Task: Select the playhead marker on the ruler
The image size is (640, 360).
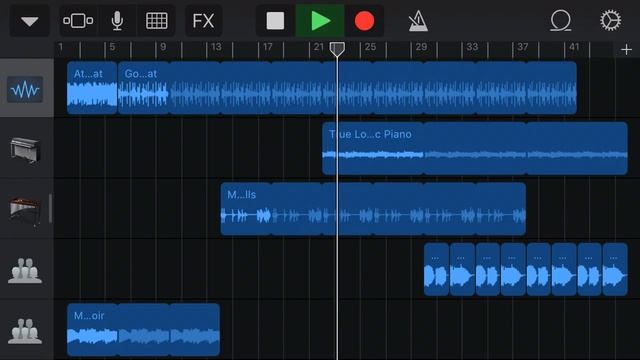Action: [337, 49]
